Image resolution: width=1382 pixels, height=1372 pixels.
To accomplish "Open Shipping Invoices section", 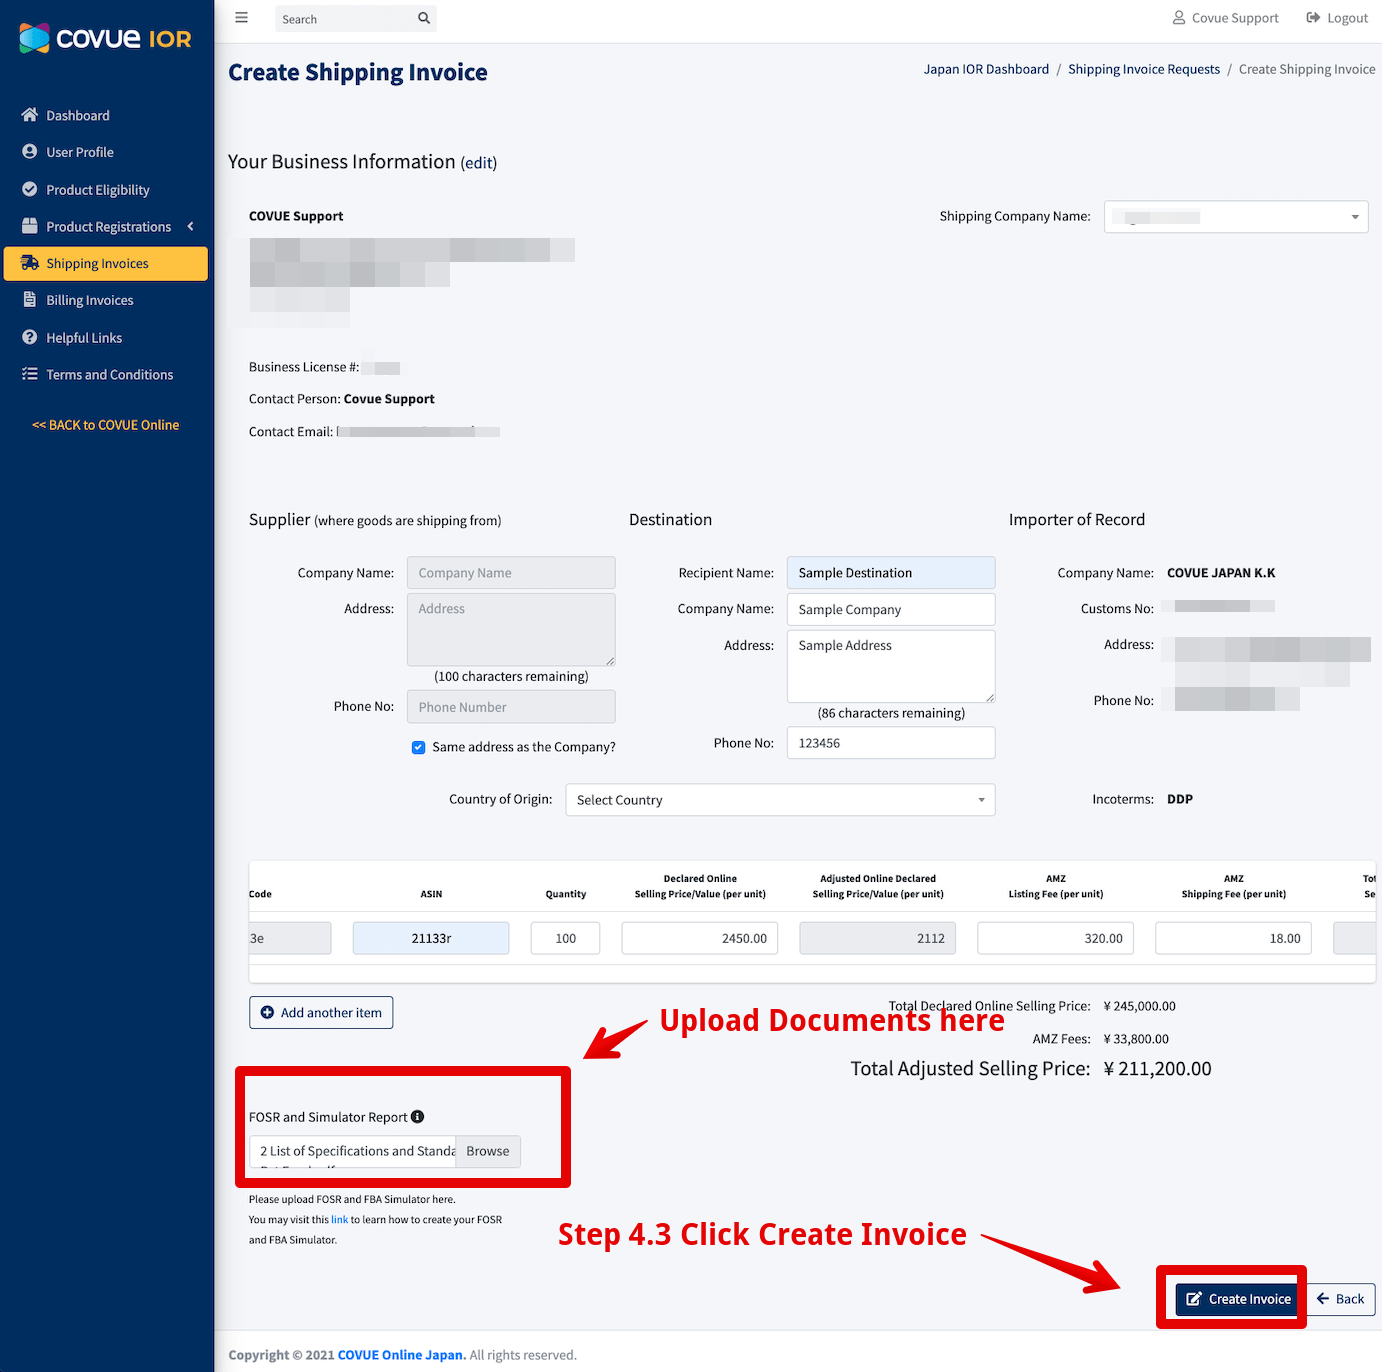I will [106, 263].
